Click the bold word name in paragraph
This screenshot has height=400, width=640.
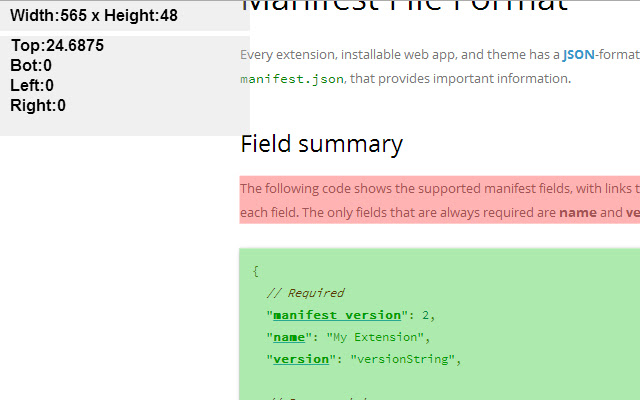tap(578, 212)
